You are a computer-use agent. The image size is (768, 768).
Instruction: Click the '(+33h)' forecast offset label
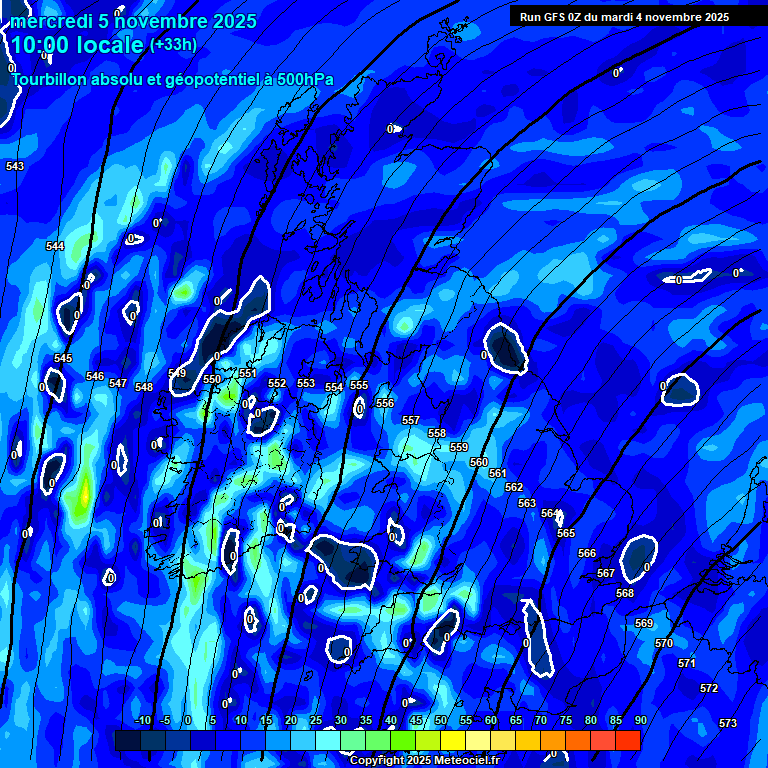point(173,45)
